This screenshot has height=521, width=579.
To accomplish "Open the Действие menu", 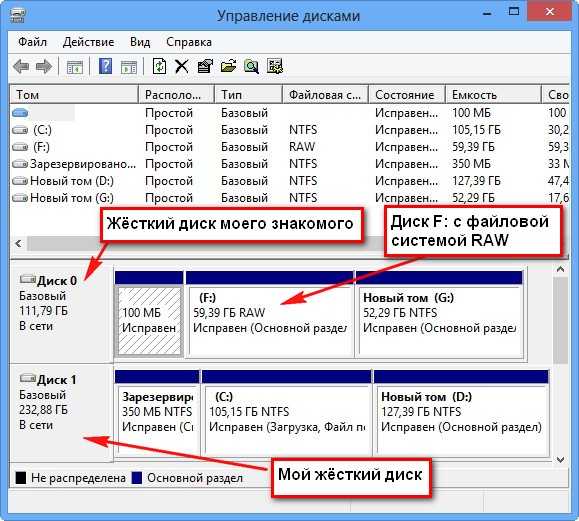I will [88, 42].
